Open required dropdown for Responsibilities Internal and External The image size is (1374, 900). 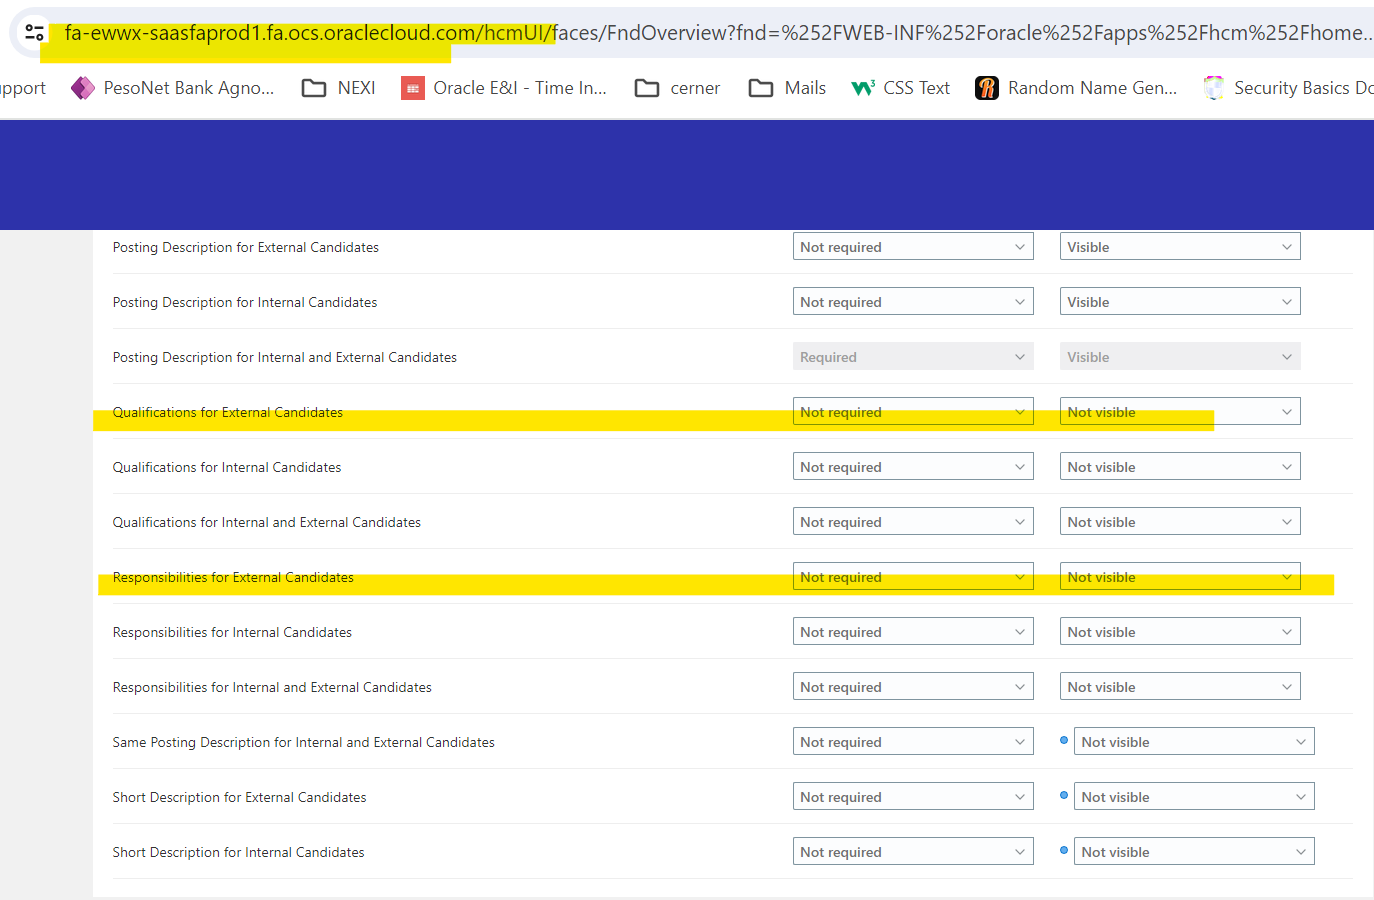pos(913,687)
